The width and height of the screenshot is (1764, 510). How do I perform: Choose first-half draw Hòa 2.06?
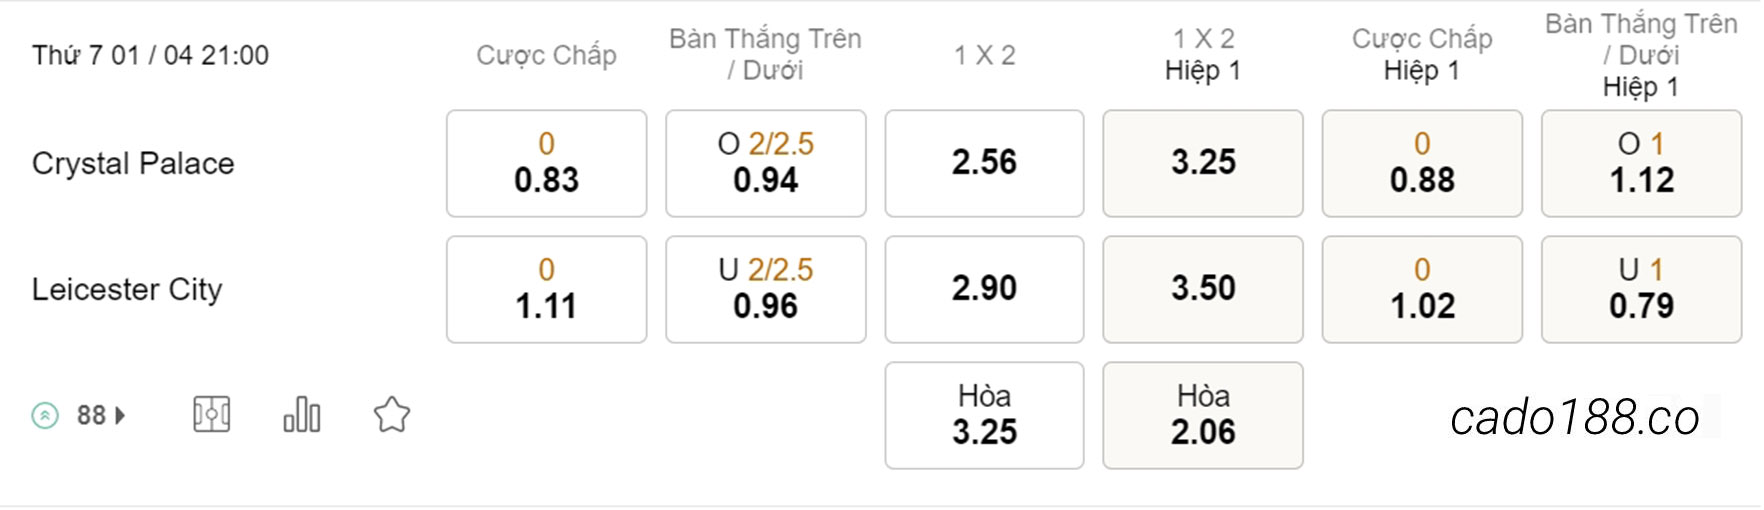coord(1203,415)
